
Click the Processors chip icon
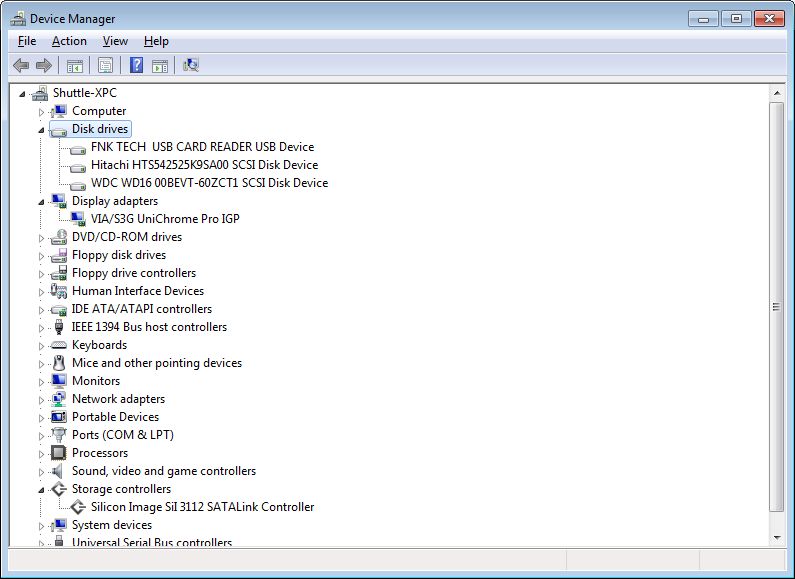[x=59, y=453]
